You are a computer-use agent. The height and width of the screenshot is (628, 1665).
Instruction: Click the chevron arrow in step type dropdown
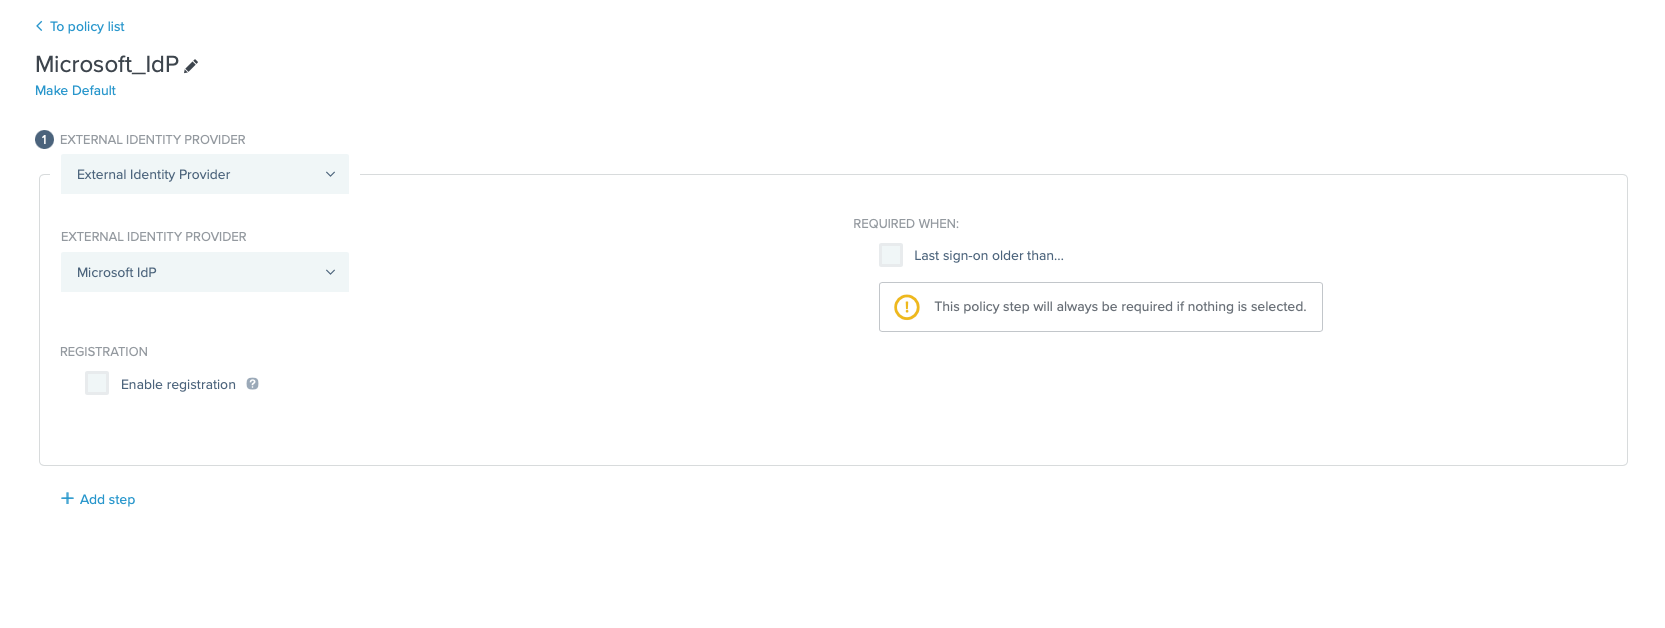coord(330,174)
